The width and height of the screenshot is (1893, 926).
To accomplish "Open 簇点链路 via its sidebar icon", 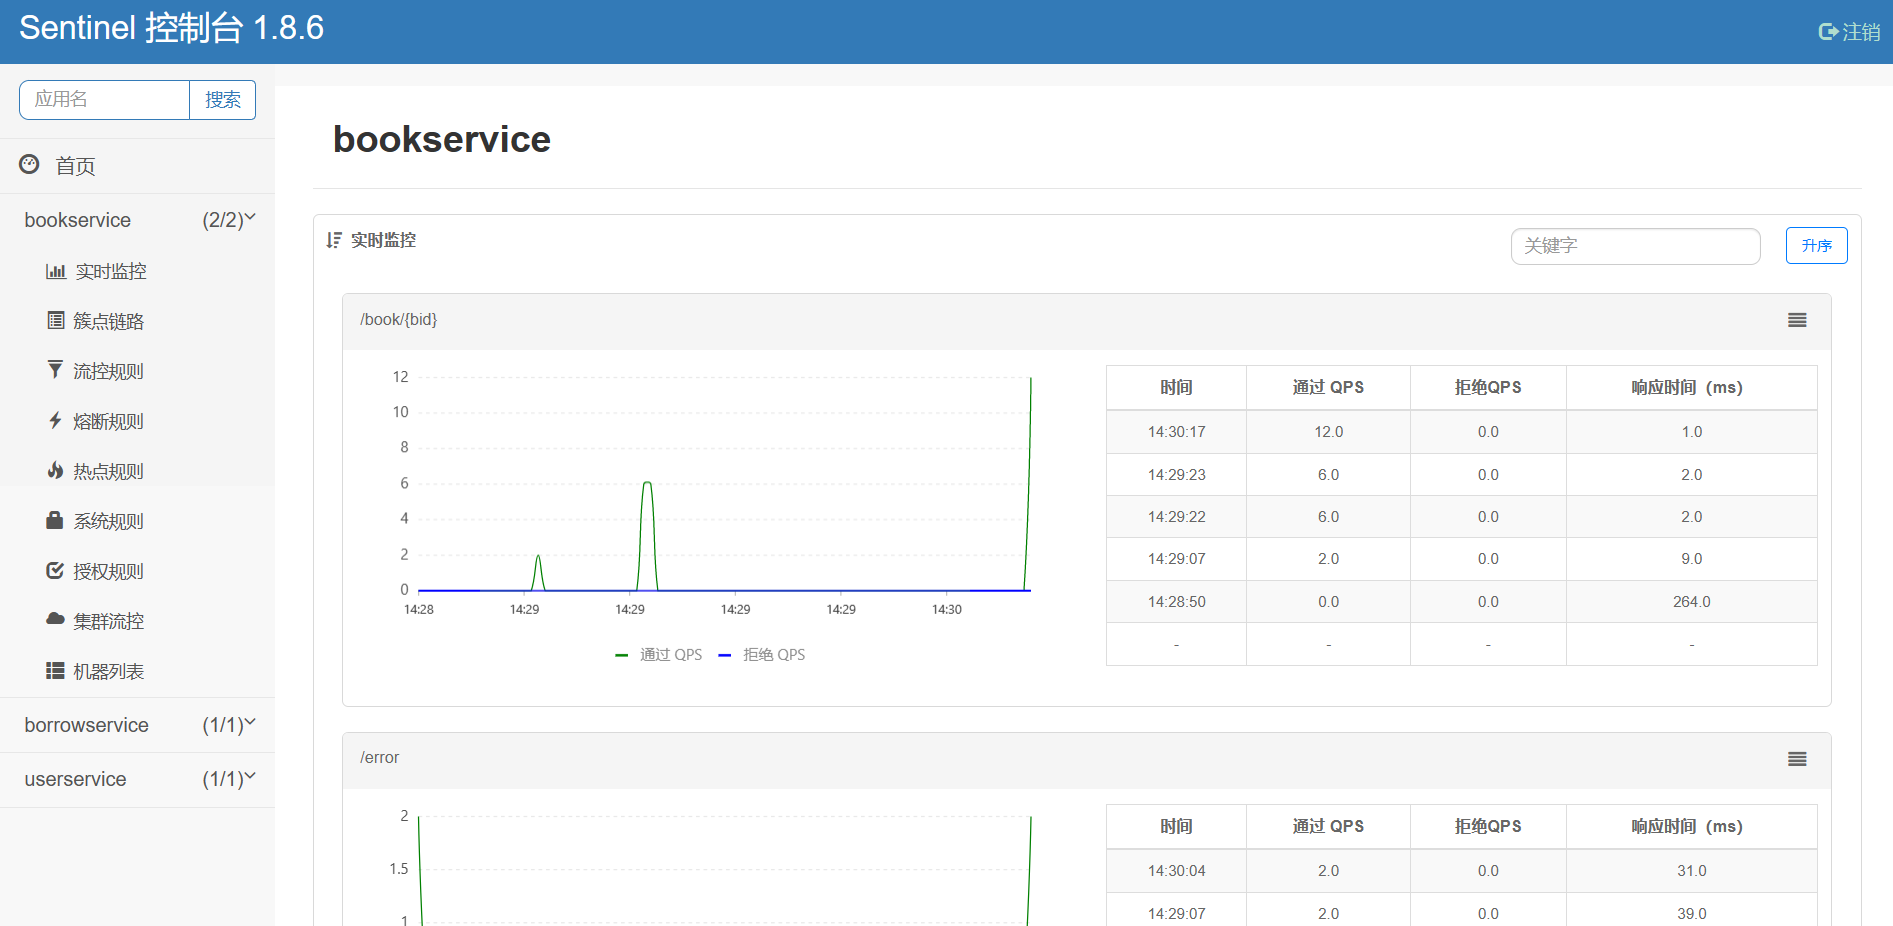I will (x=56, y=320).
